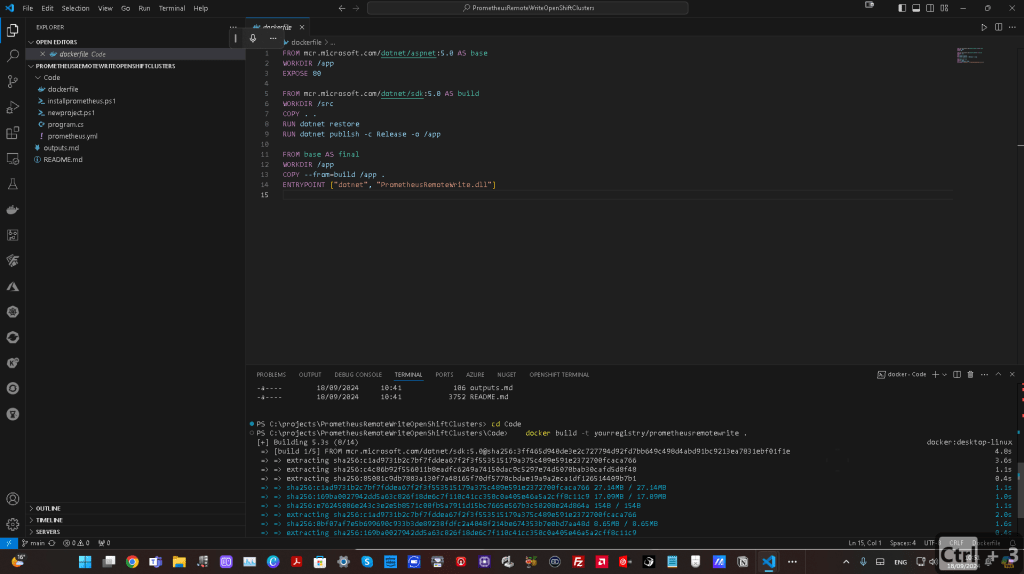Viewport: 1024px width, 574px height.
Task: Switch to the Debug Console tab
Action: pyautogui.click(x=358, y=375)
